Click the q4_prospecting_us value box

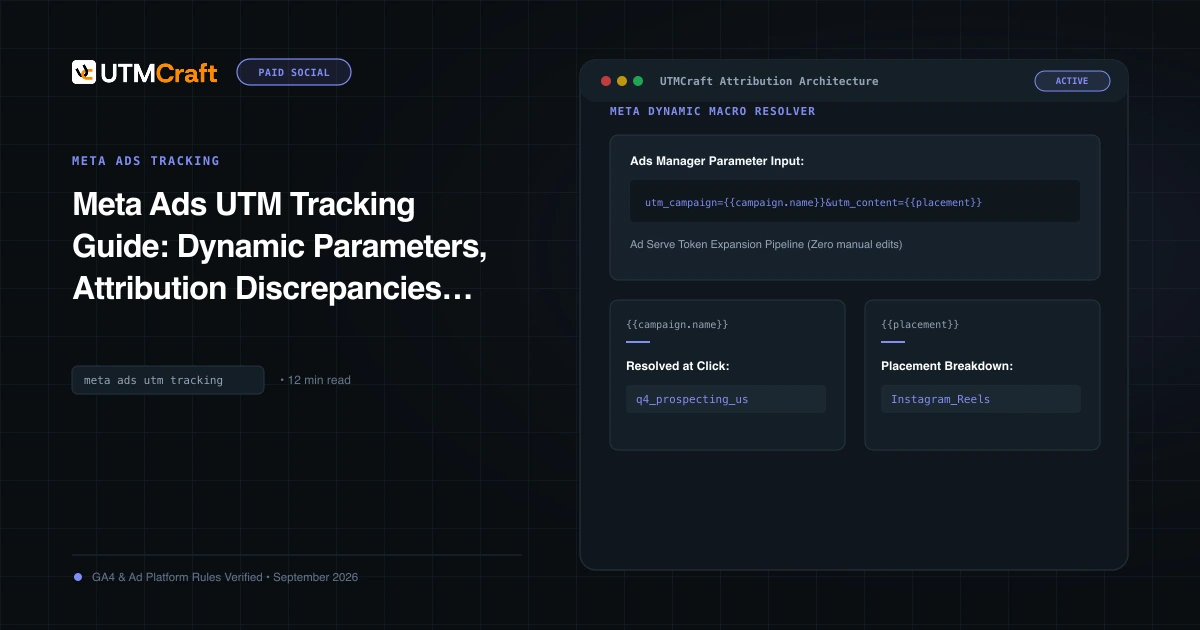click(726, 399)
